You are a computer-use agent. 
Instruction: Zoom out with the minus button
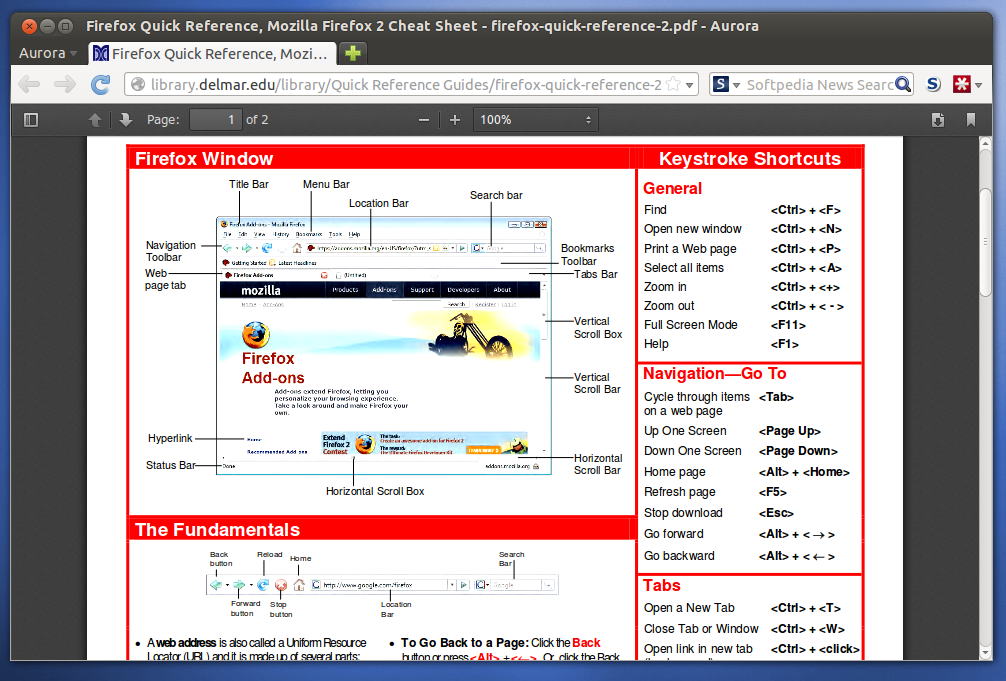coord(424,120)
